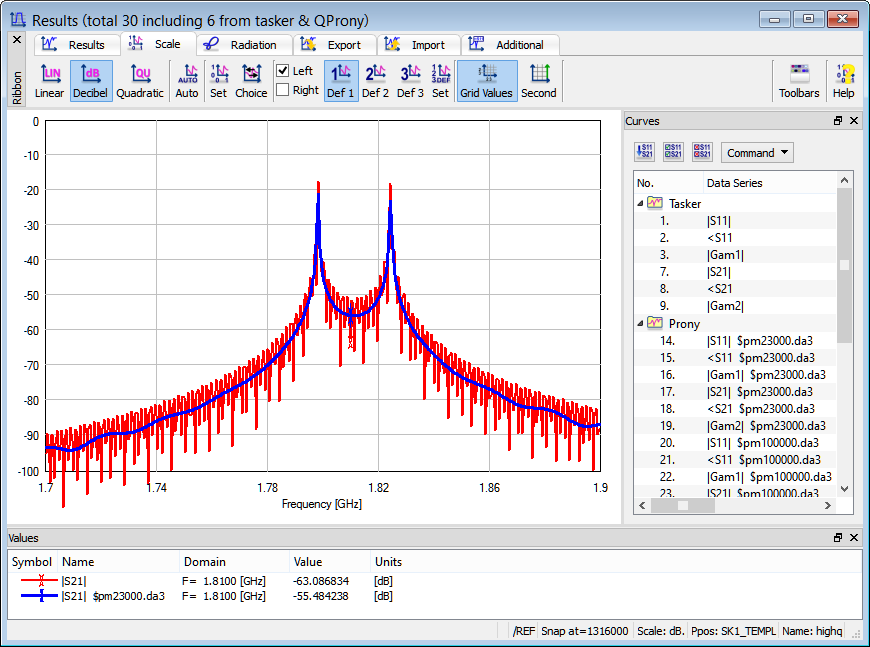
Task: Switch to the Radiation tab
Action: [x=243, y=45]
